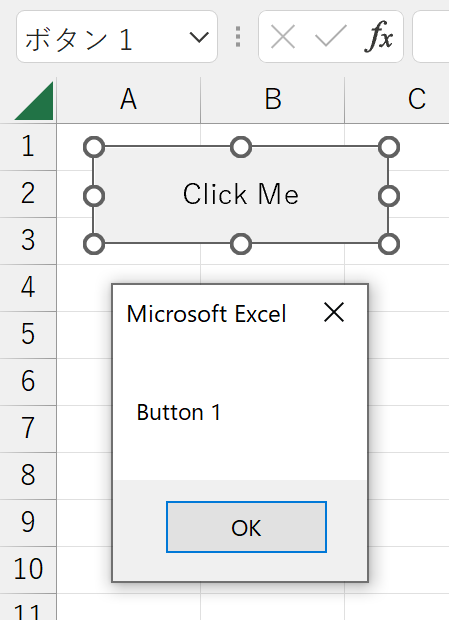The height and width of the screenshot is (620, 449).
Task: Click the formula bar Enter checkmark icon
Action: tap(330, 36)
